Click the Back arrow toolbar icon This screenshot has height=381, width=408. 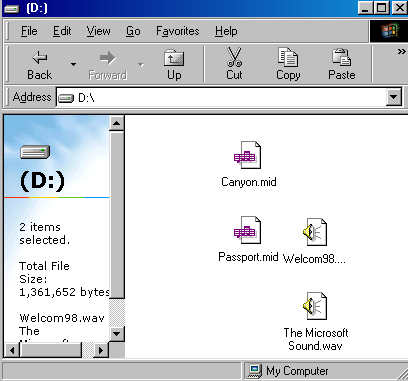[x=40, y=58]
